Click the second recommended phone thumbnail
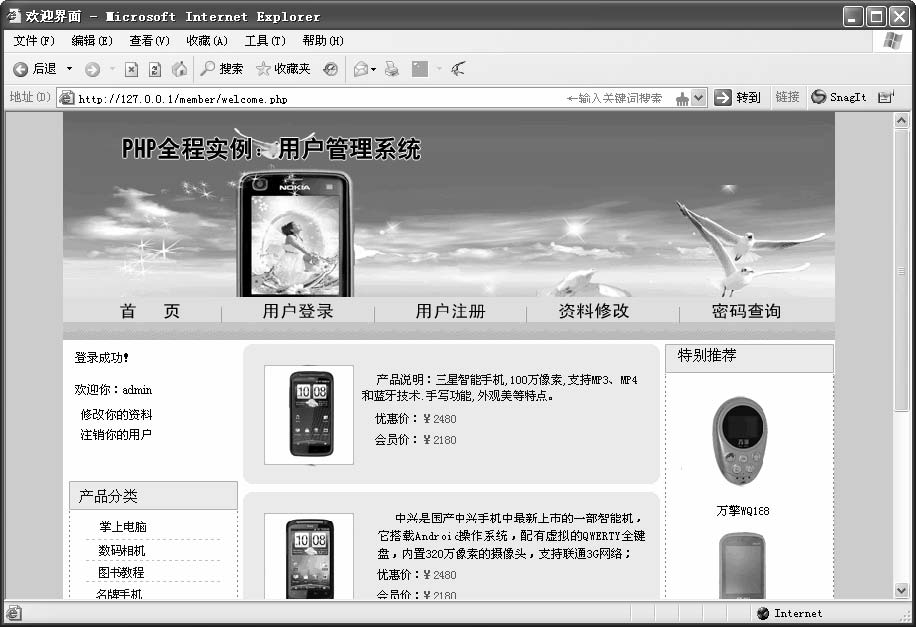This screenshot has width=916, height=627. pos(742,566)
